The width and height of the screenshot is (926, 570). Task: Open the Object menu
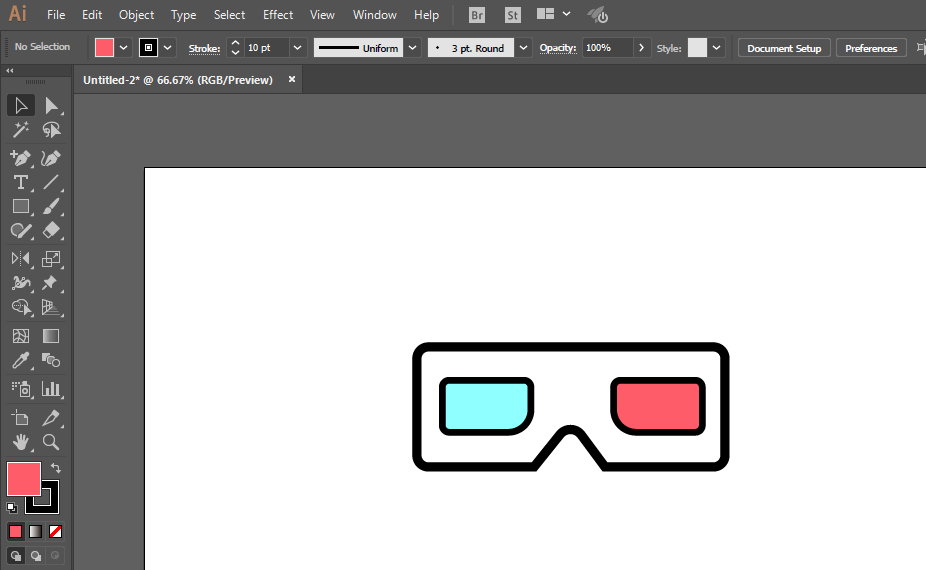coord(136,15)
